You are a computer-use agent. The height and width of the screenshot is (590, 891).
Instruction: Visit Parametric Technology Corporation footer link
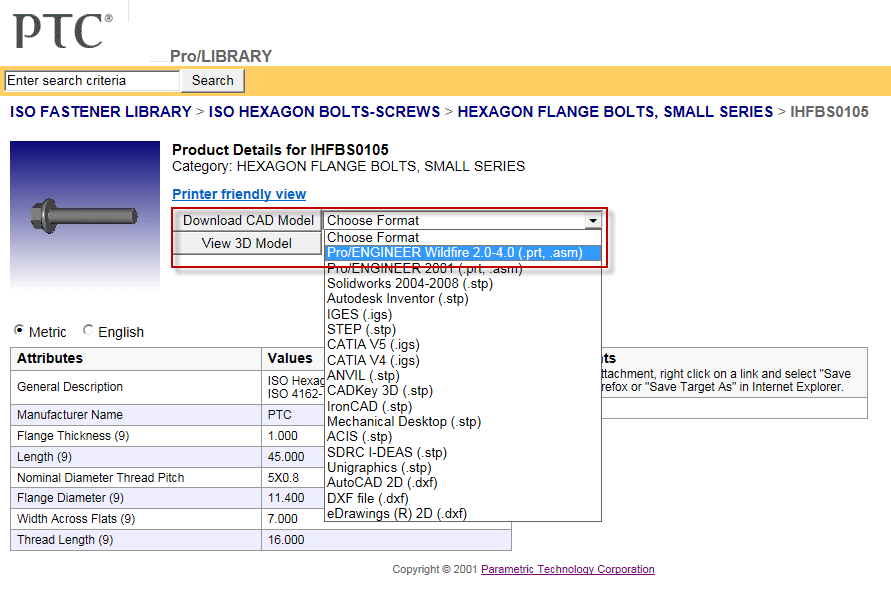567,569
